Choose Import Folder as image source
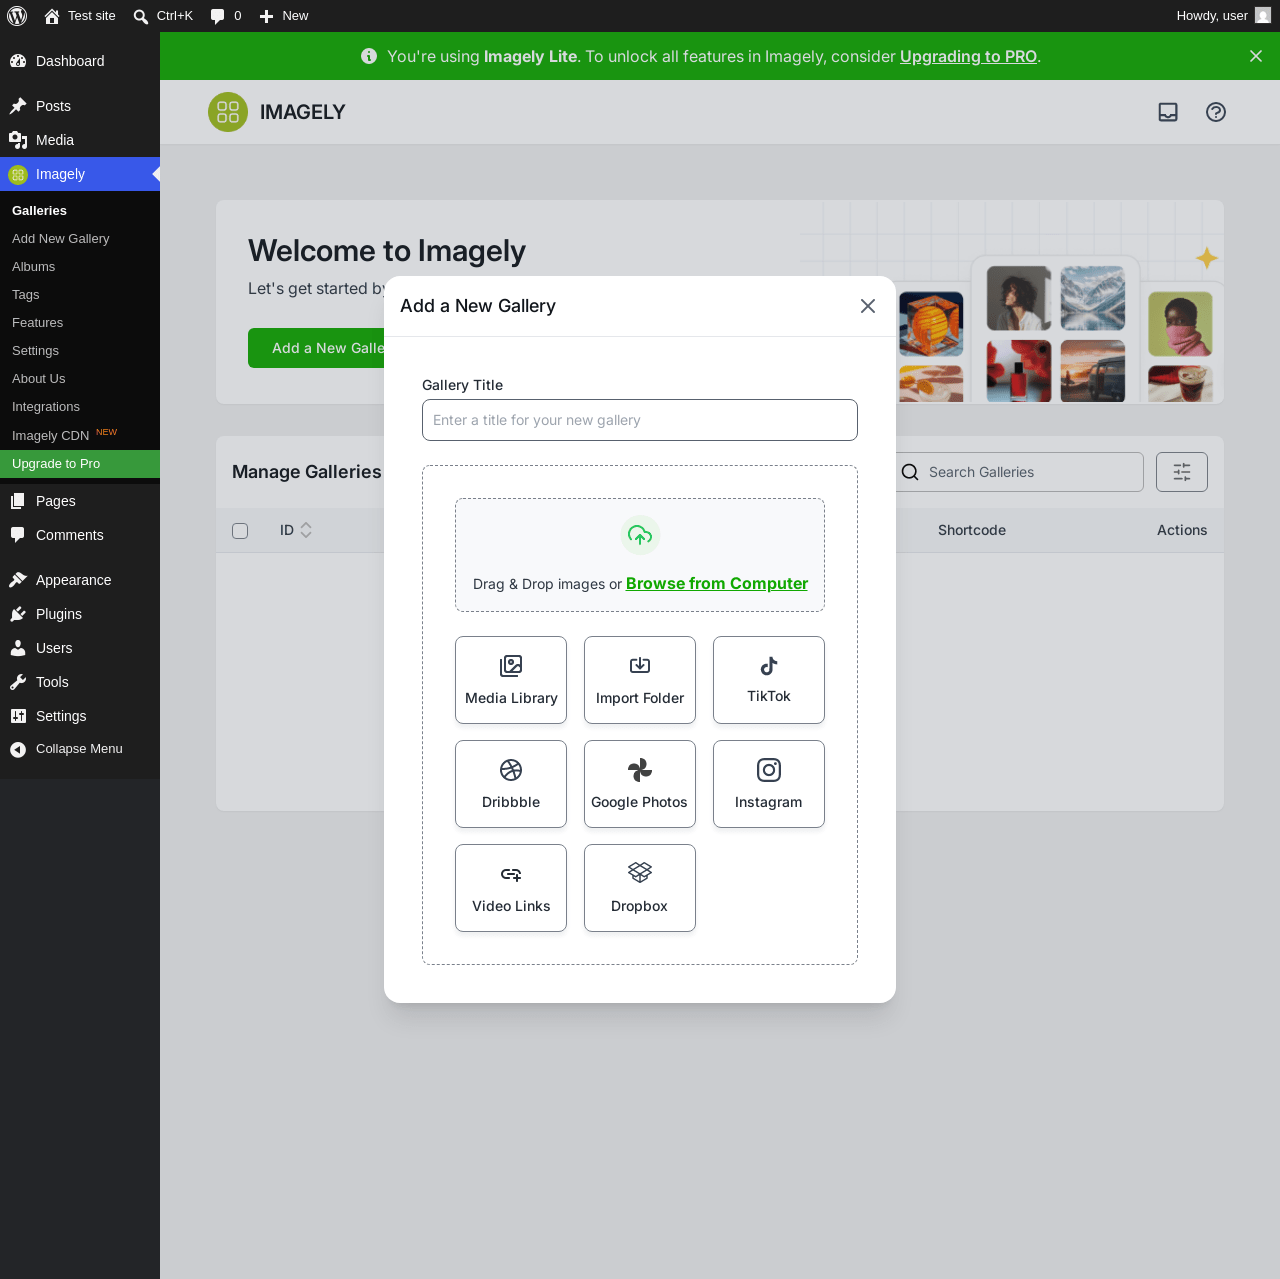Viewport: 1280px width, 1279px height. coord(640,680)
